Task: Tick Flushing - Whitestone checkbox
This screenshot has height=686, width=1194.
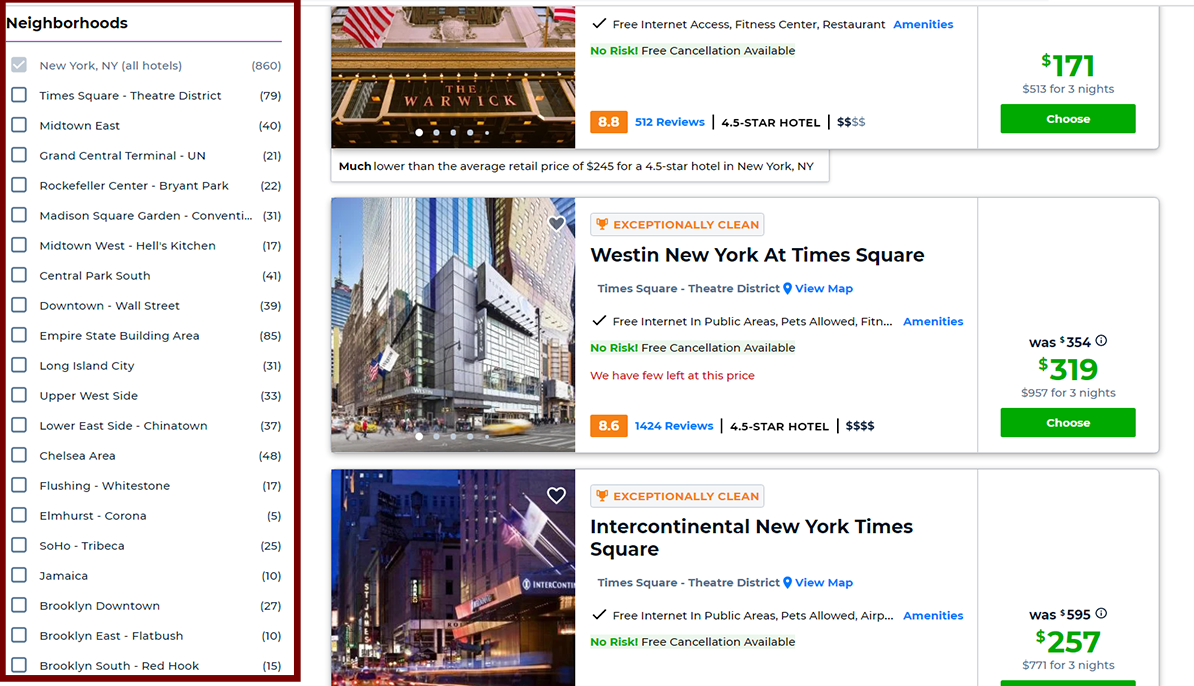Action: pos(19,485)
